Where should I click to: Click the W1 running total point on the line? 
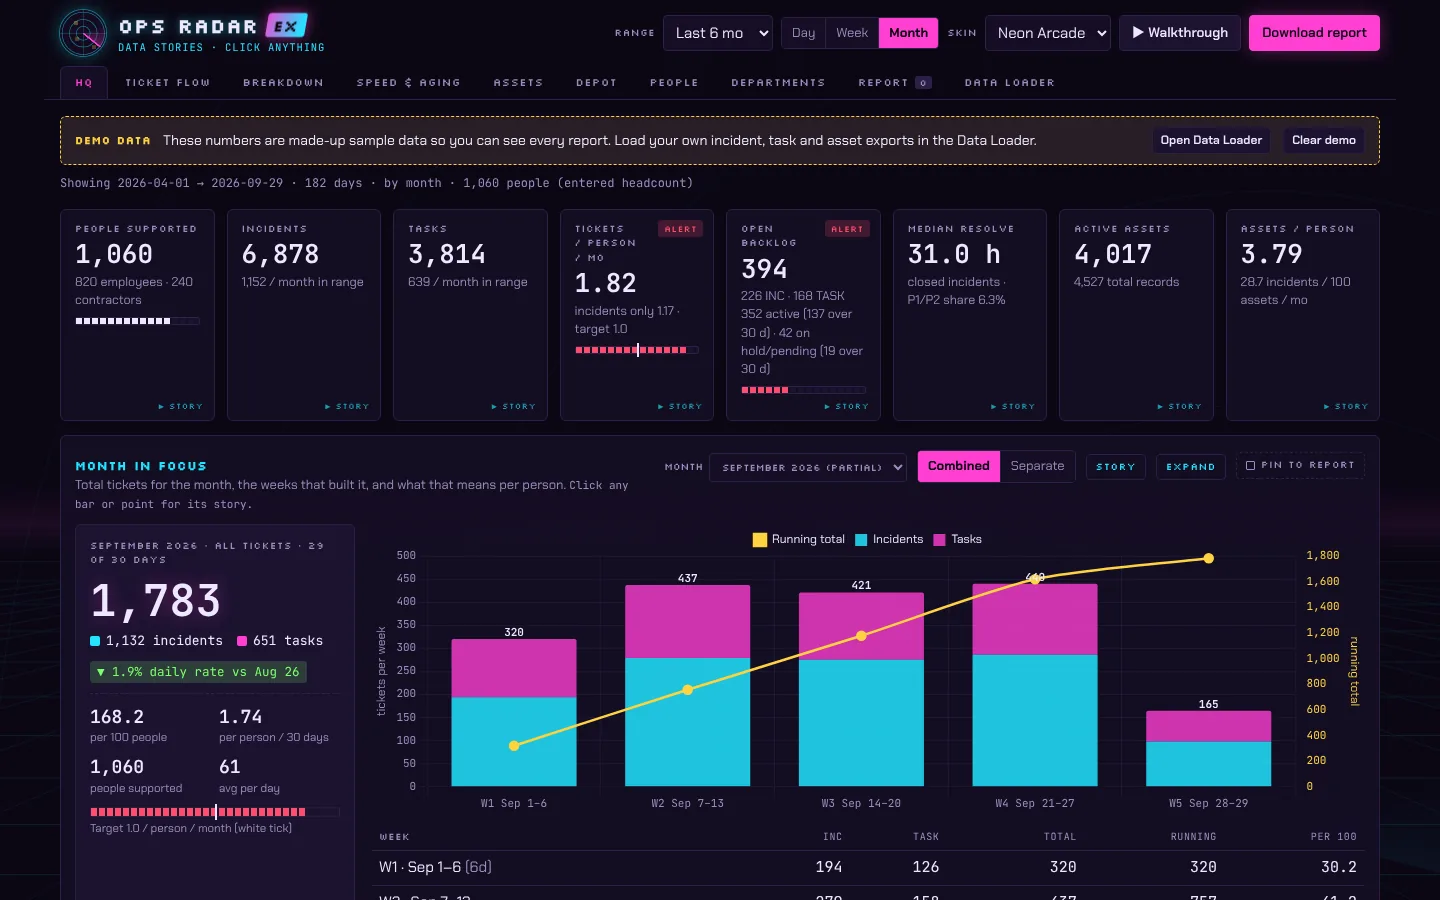pyautogui.click(x=514, y=746)
